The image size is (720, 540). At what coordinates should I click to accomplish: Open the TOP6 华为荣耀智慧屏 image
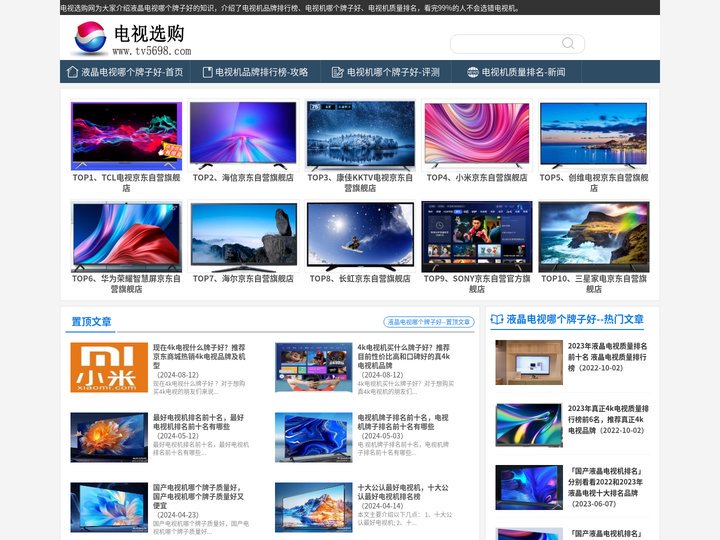click(126, 236)
